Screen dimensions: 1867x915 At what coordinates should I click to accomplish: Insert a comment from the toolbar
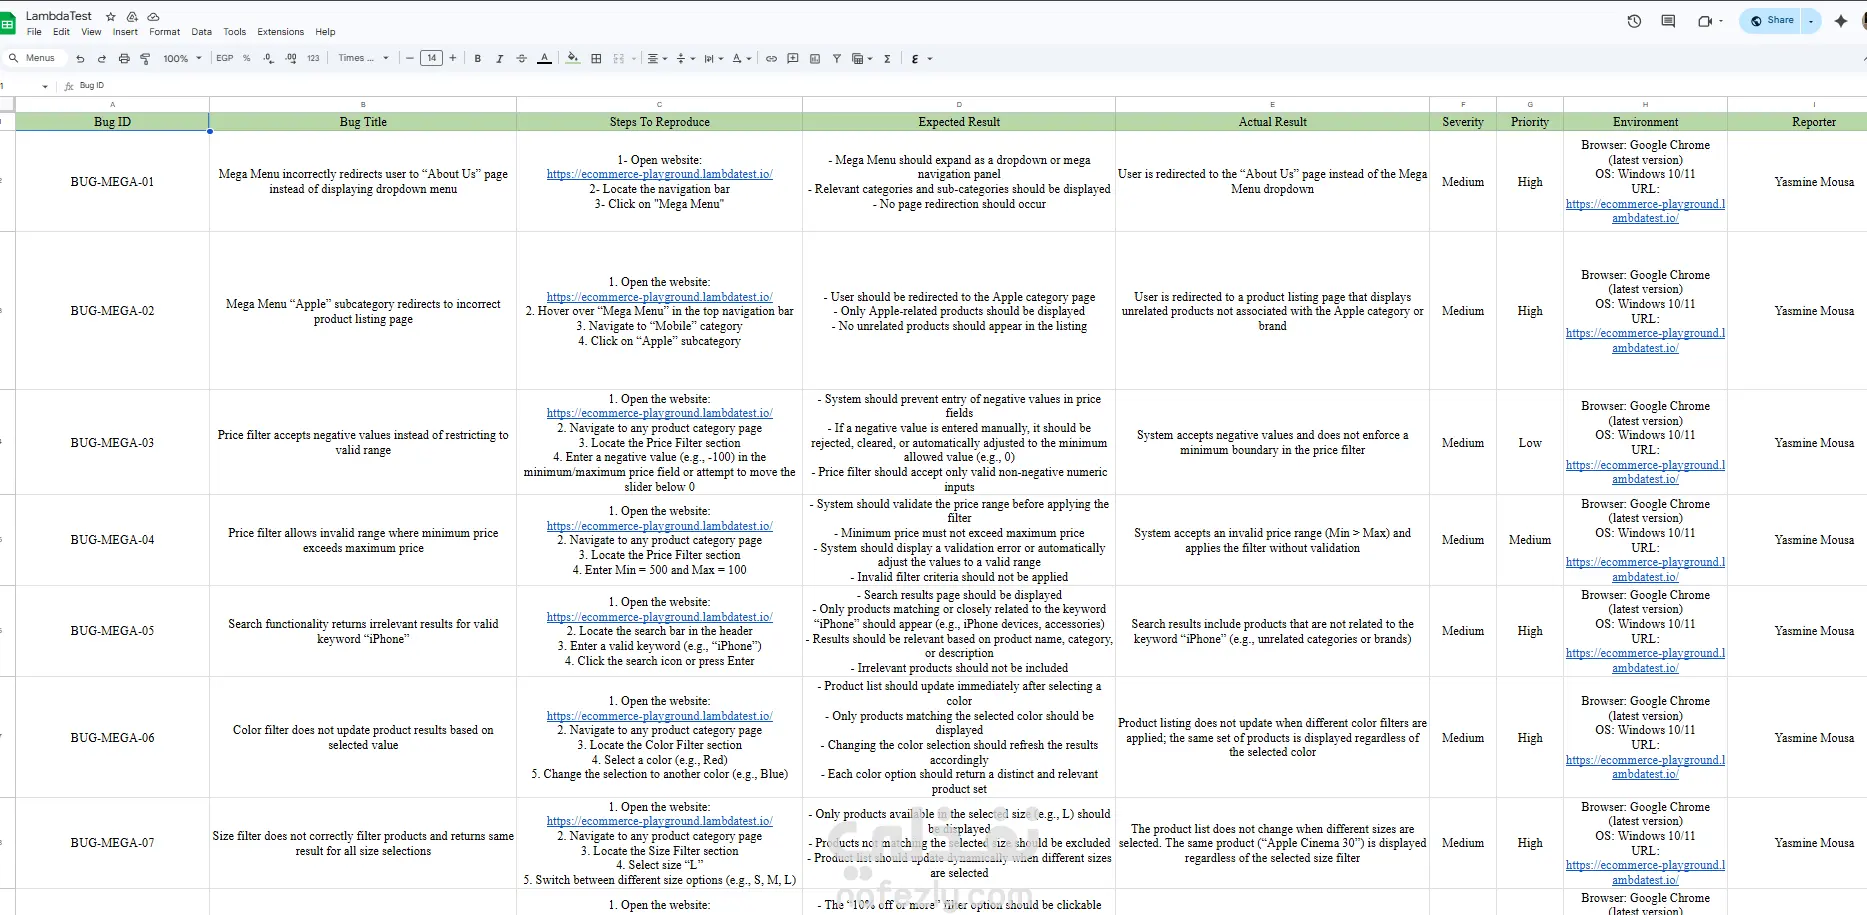[793, 59]
